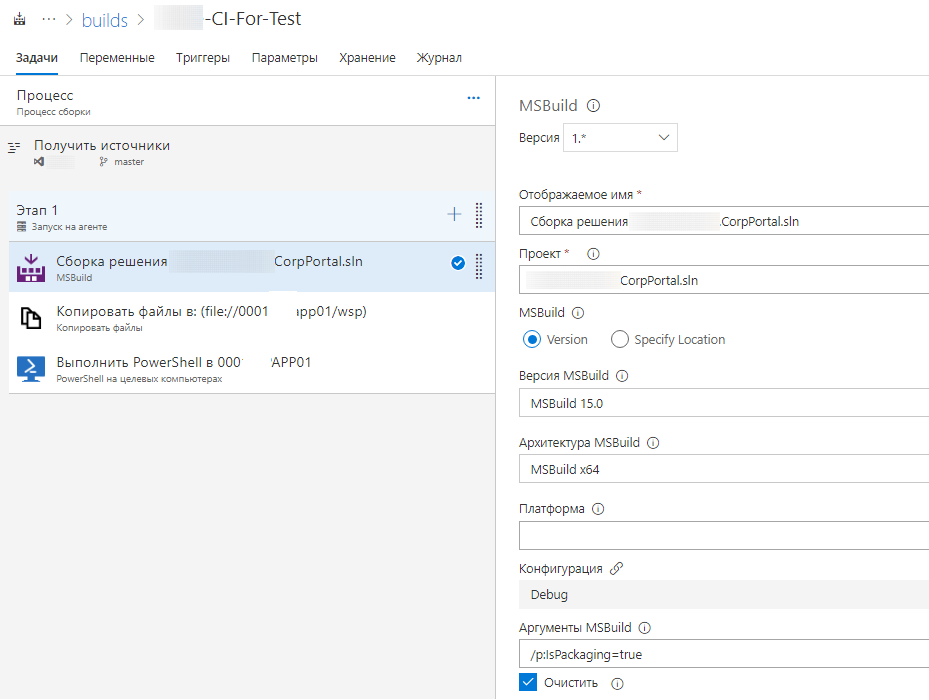Toggle the Очистить checkbox

pyautogui.click(x=529, y=683)
